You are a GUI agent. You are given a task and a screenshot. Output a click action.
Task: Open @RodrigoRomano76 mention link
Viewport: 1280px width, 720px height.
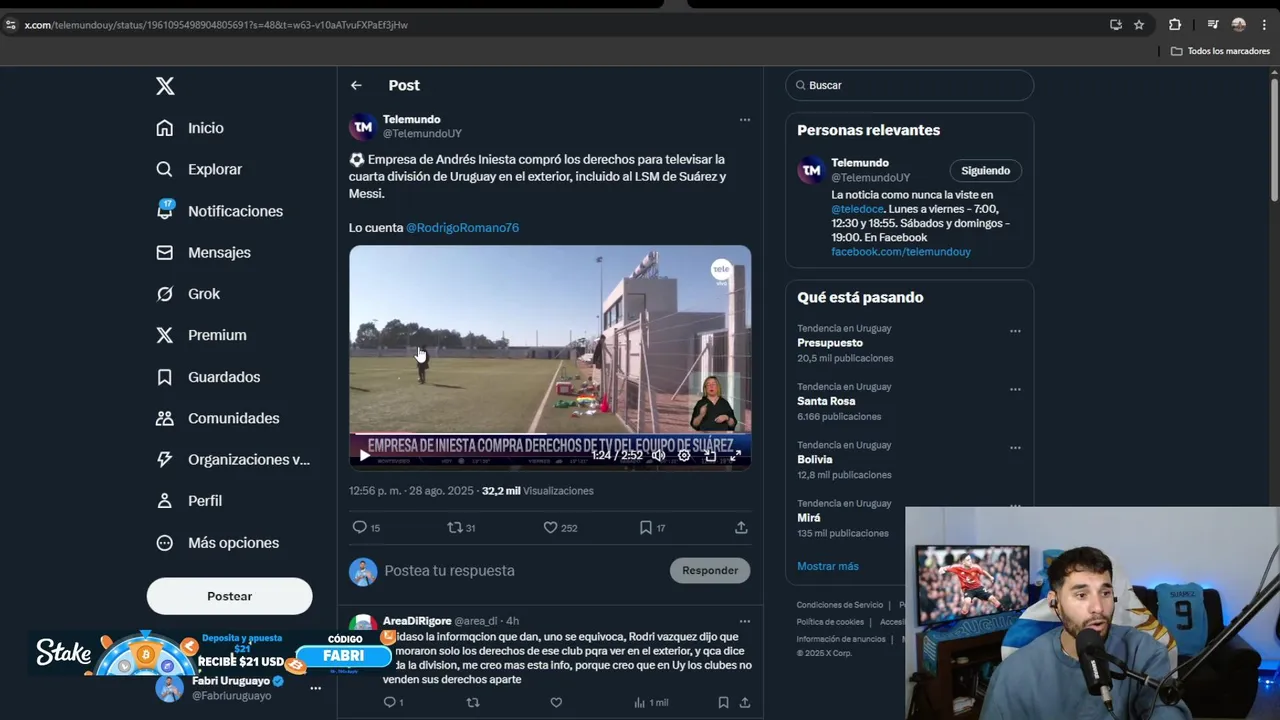(462, 228)
